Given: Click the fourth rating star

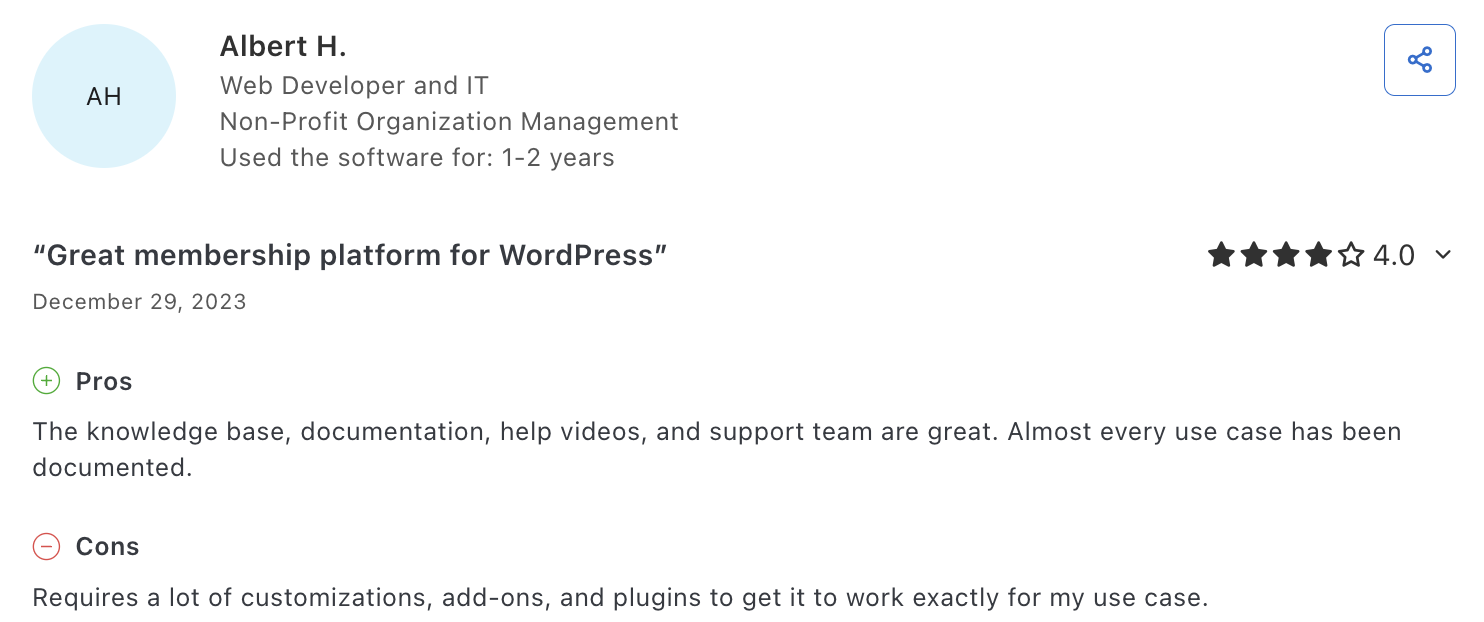Looking at the screenshot, I should pos(1319,255).
